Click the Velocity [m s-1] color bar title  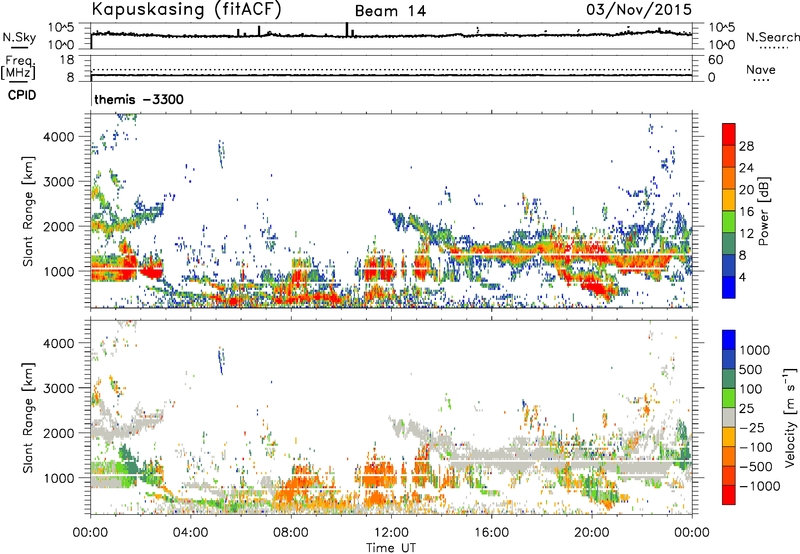(x=790, y=418)
